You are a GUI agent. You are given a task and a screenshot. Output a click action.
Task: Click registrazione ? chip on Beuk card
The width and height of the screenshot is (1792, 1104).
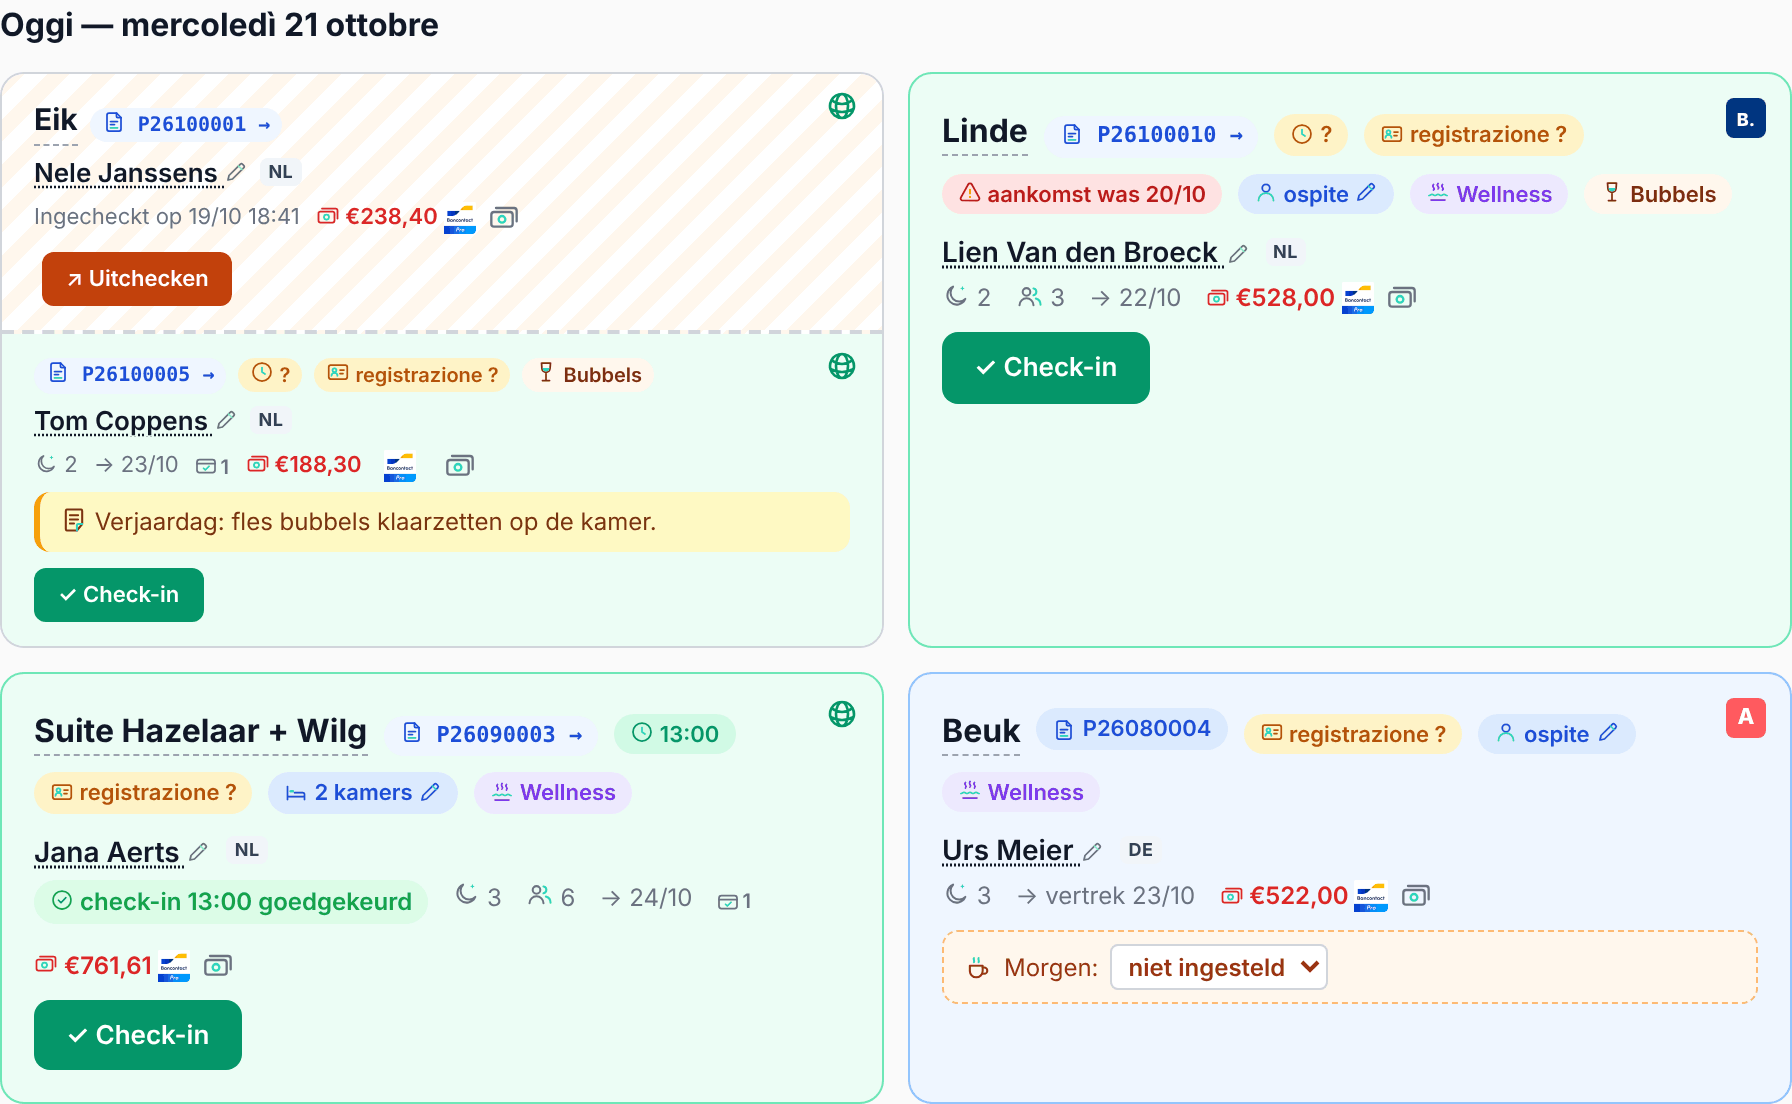click(1353, 734)
